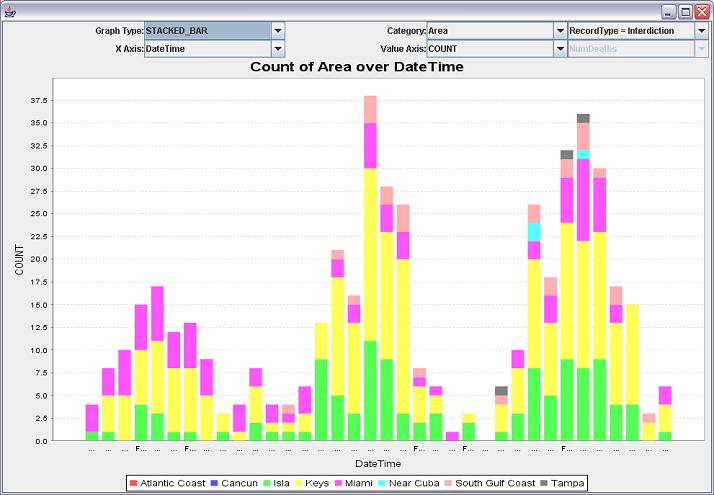The image size is (714, 495).
Task: Click the tallest bar reaching 38
Action: pyautogui.click(x=370, y=268)
